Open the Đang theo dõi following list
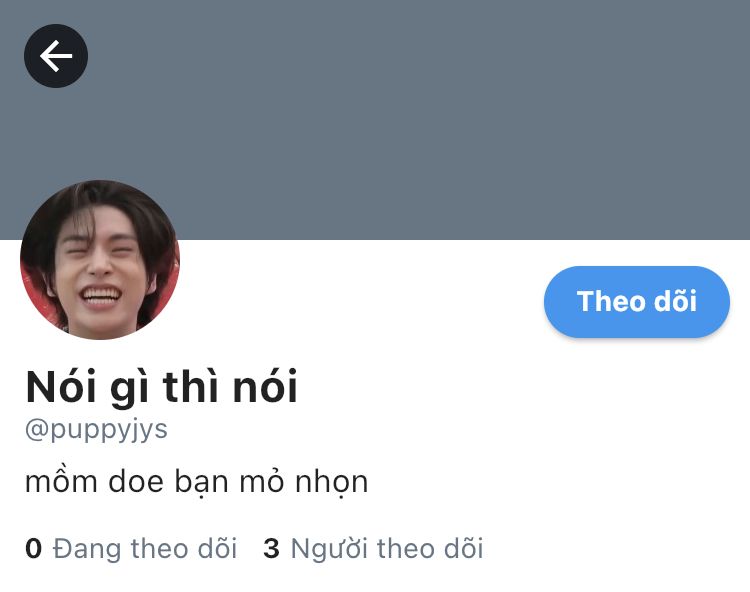 coord(132,548)
